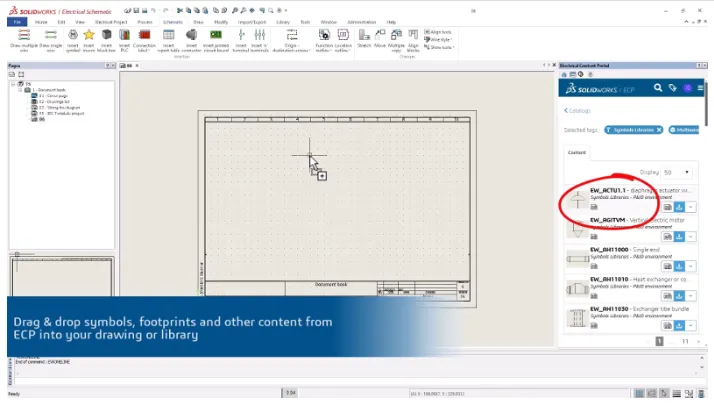714x405 pixels.
Task: Open the Show texts dropdown
Action: point(439,47)
